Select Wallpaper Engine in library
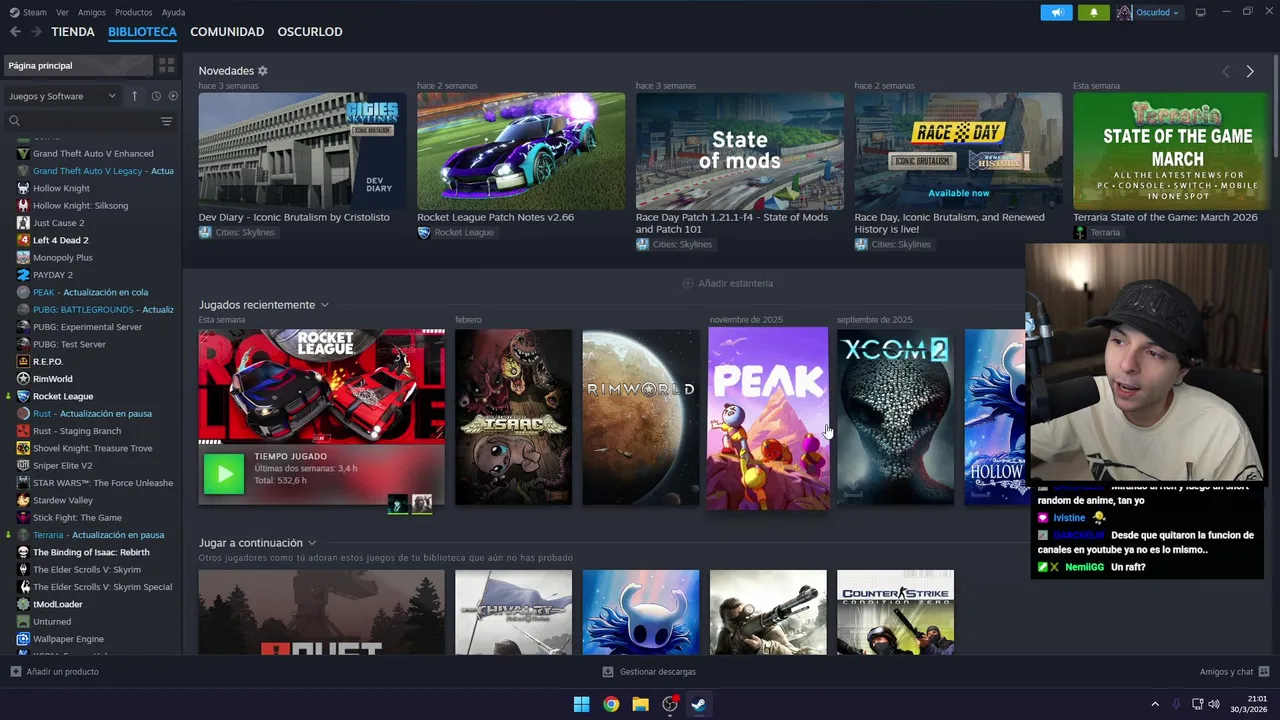Viewport: 1280px width, 720px height. coord(68,639)
